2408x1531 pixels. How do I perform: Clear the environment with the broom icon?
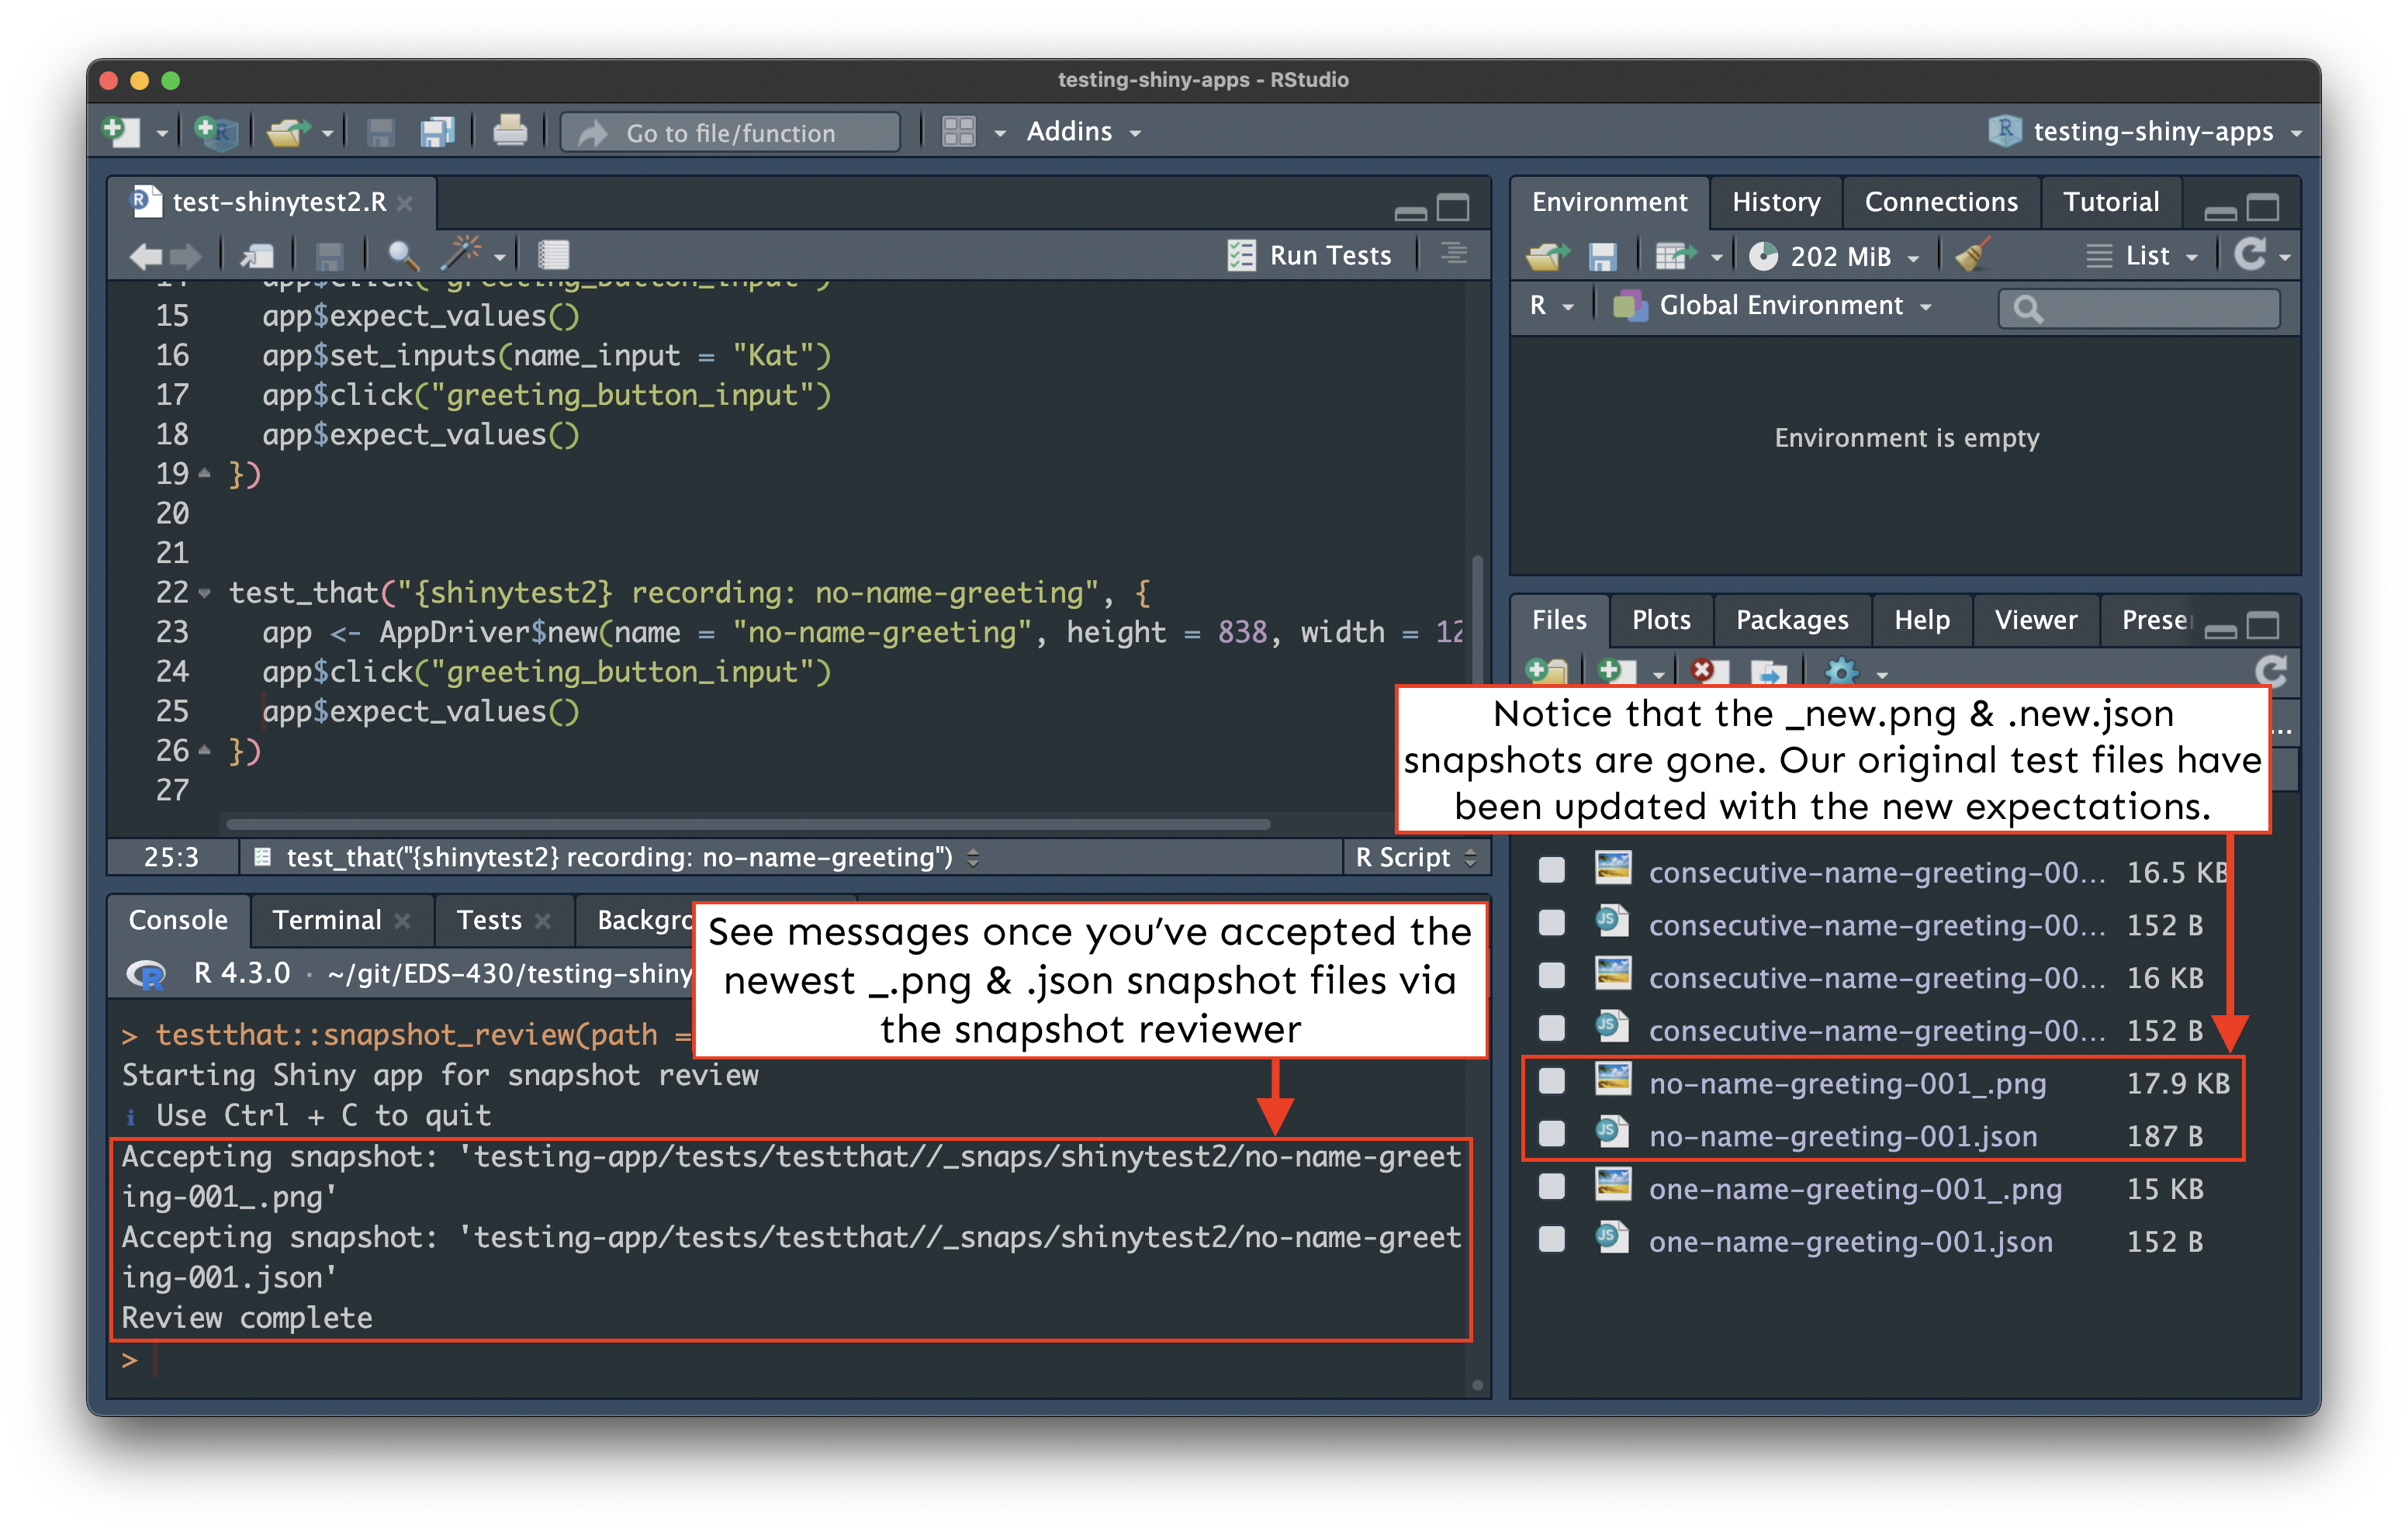(1973, 256)
